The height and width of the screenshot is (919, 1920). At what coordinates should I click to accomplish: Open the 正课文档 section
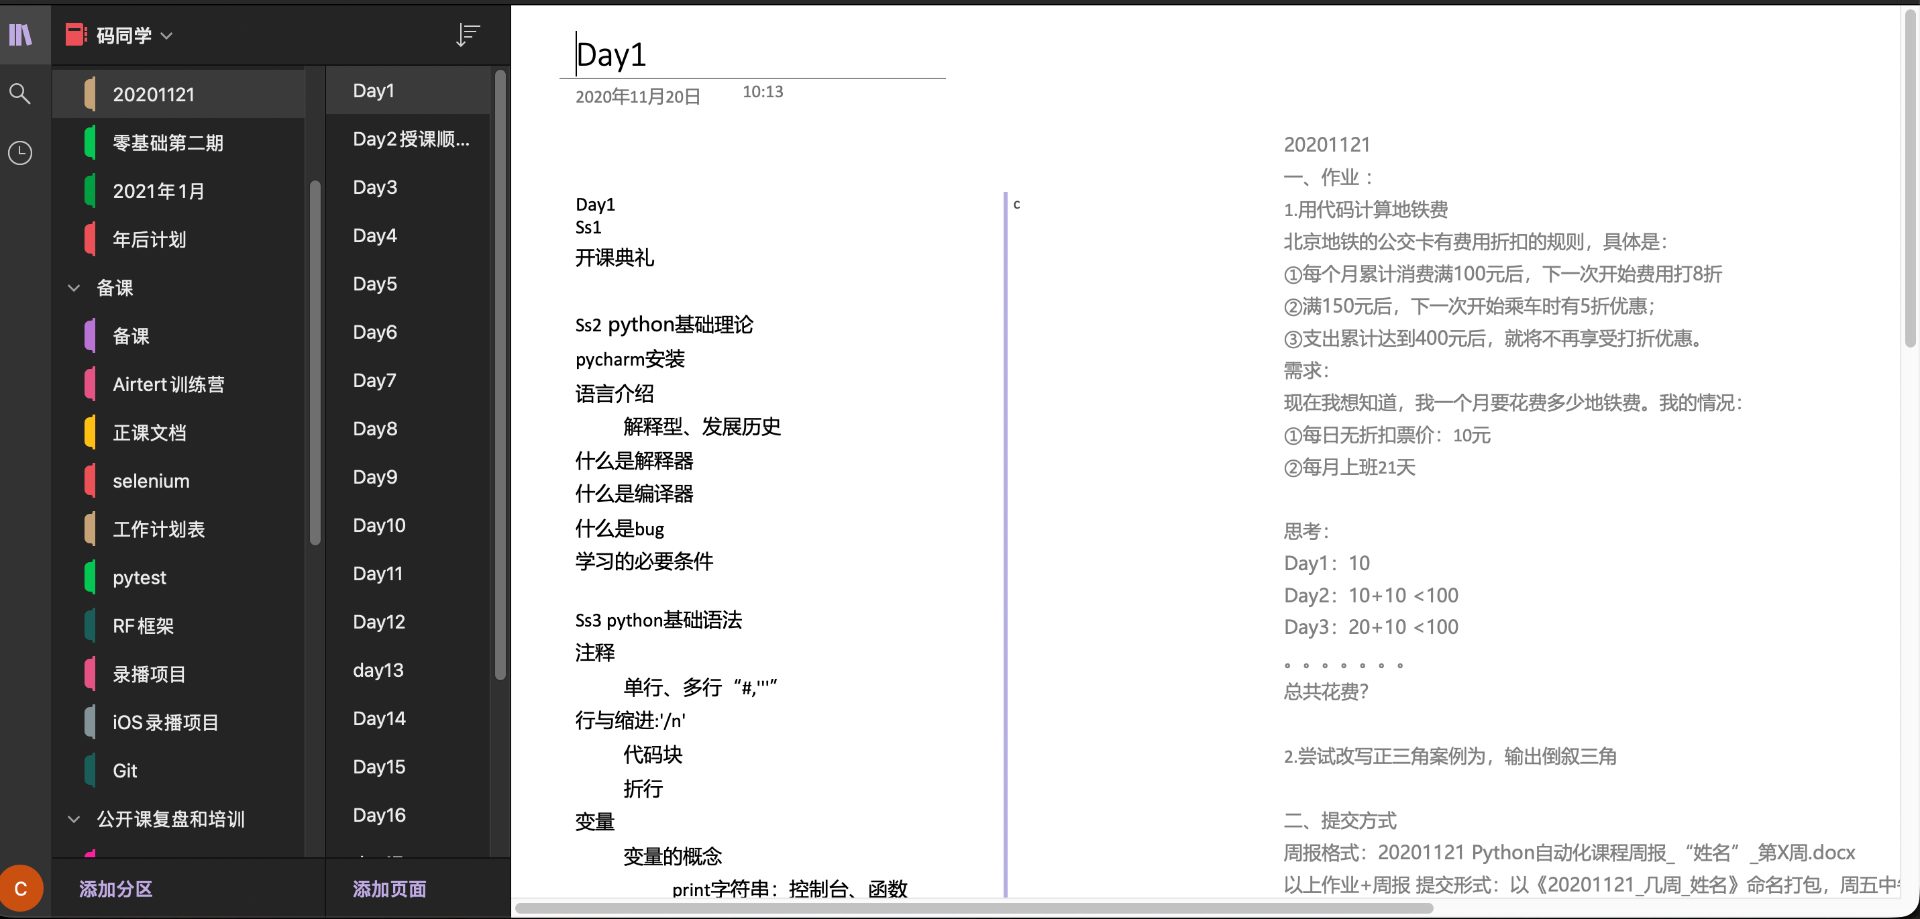click(179, 433)
